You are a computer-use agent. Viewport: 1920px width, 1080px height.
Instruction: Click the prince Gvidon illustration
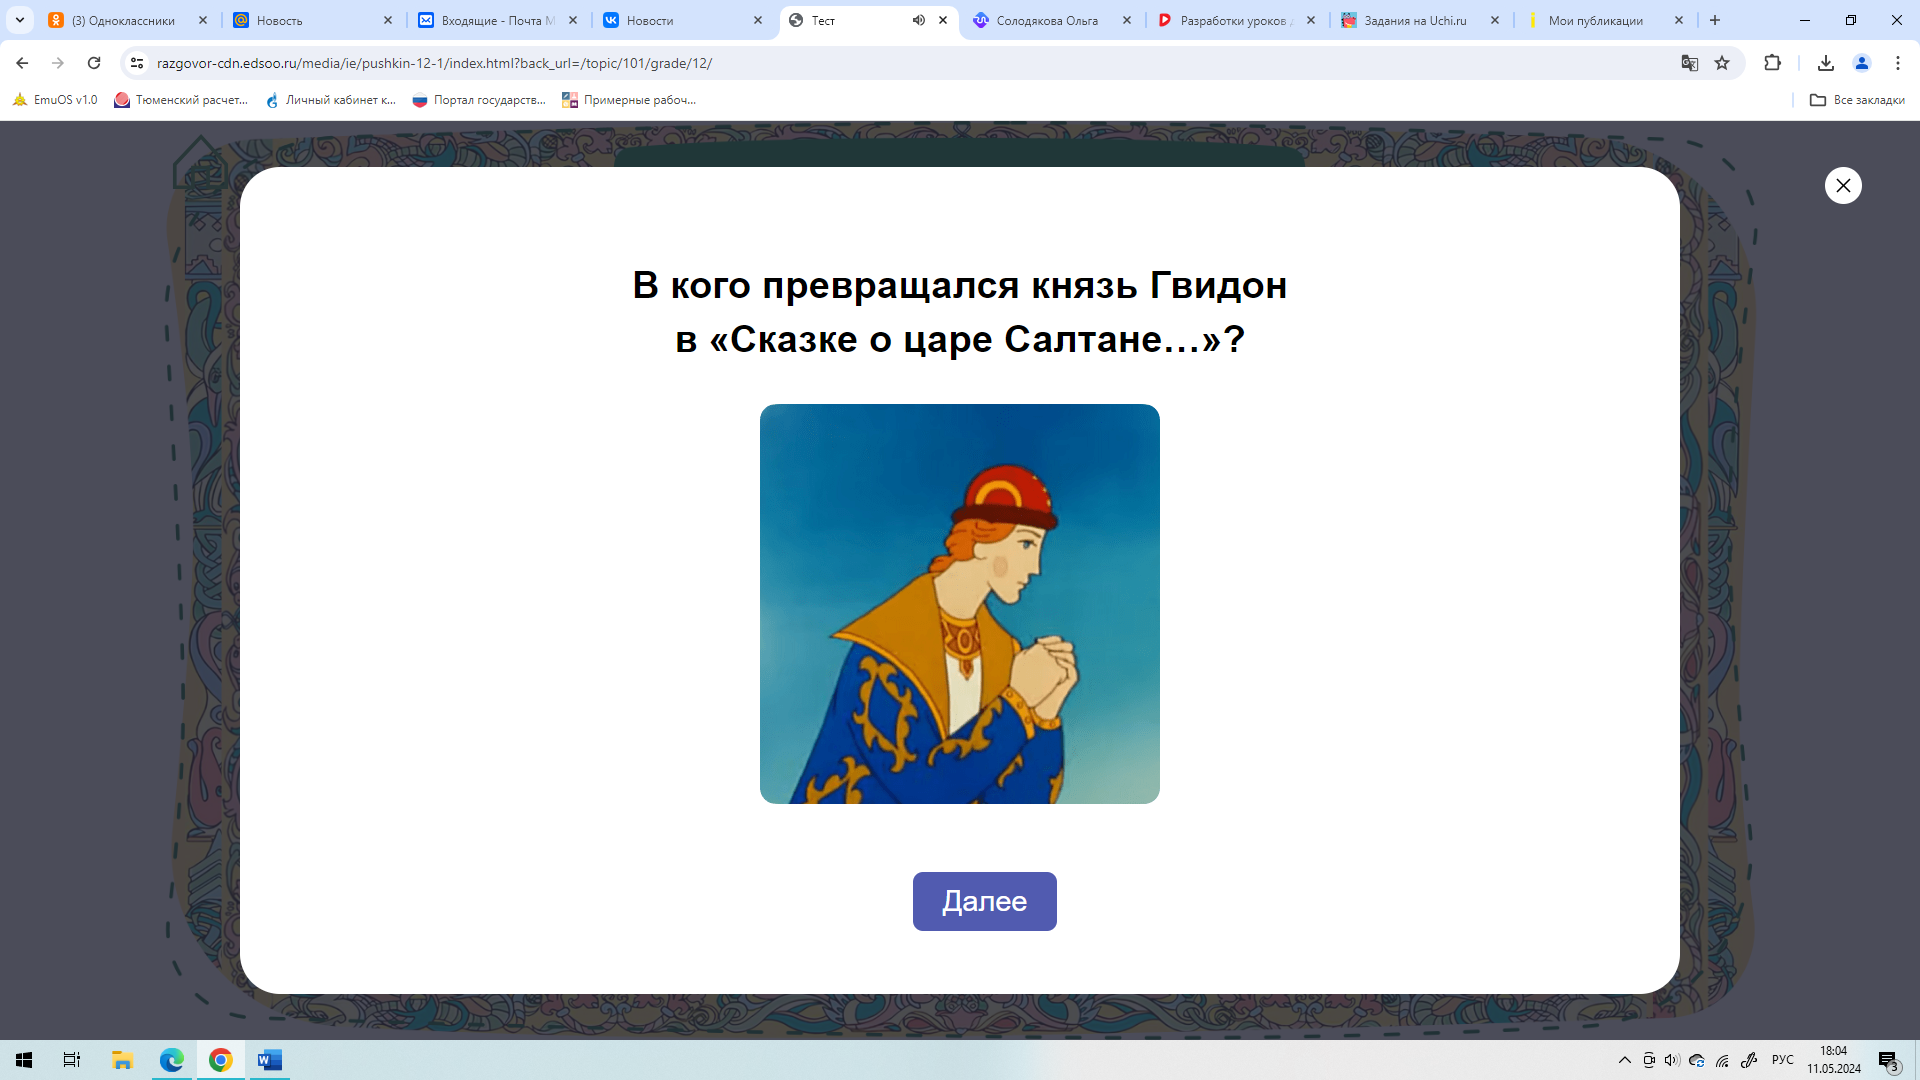click(x=960, y=604)
